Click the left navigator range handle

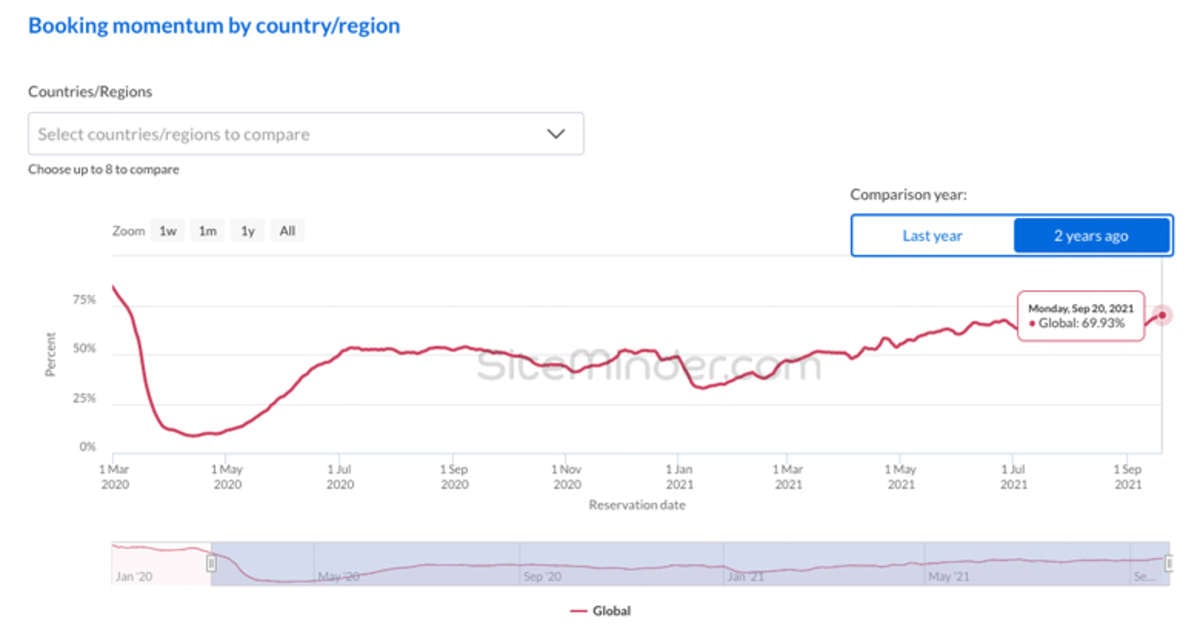tap(211, 564)
